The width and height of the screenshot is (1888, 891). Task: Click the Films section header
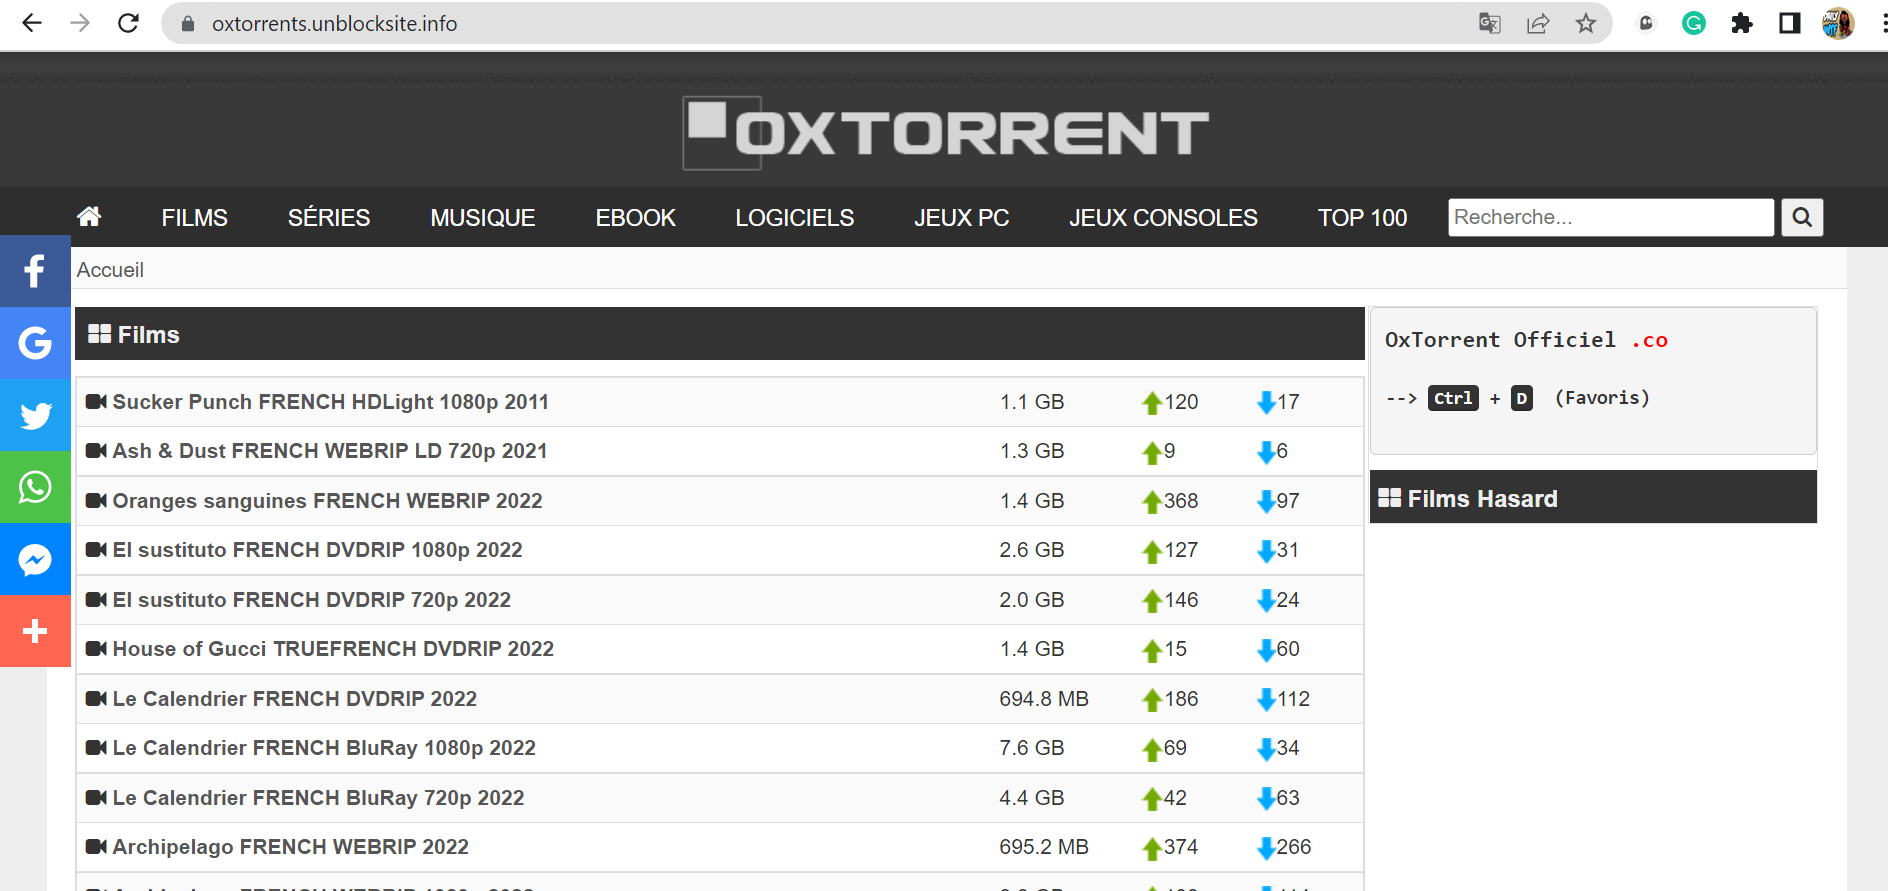720,334
